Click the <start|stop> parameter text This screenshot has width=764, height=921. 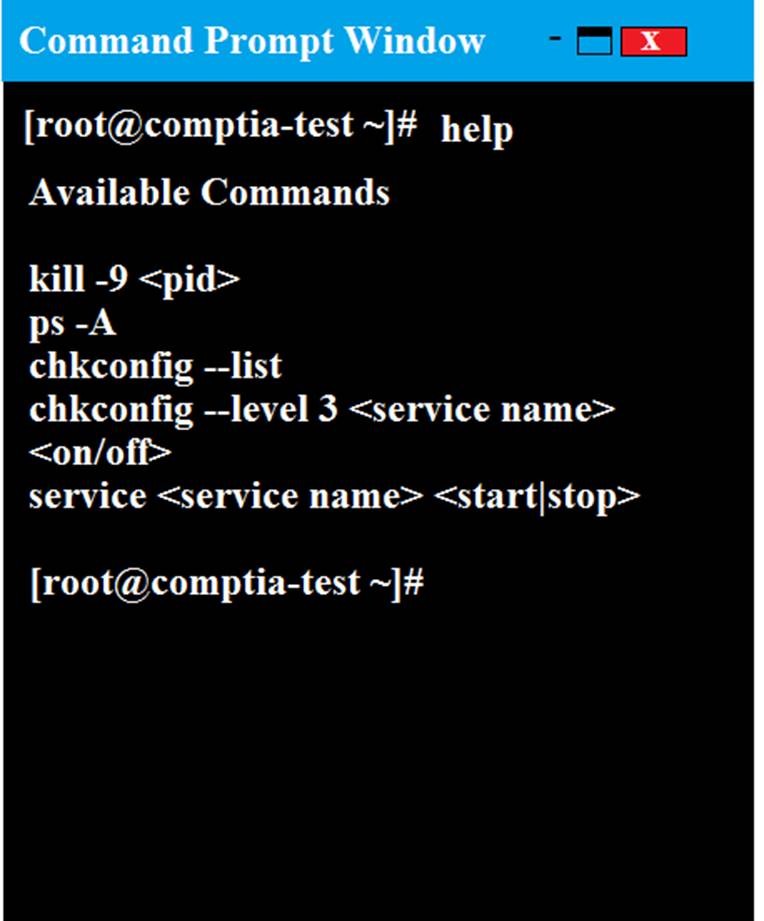coord(537,497)
